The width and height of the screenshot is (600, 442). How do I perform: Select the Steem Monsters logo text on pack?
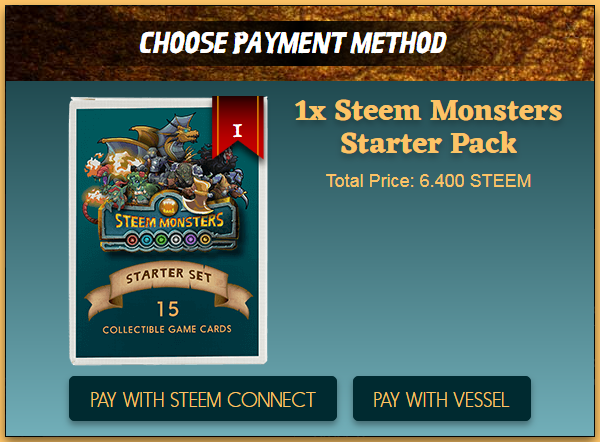tap(169, 221)
